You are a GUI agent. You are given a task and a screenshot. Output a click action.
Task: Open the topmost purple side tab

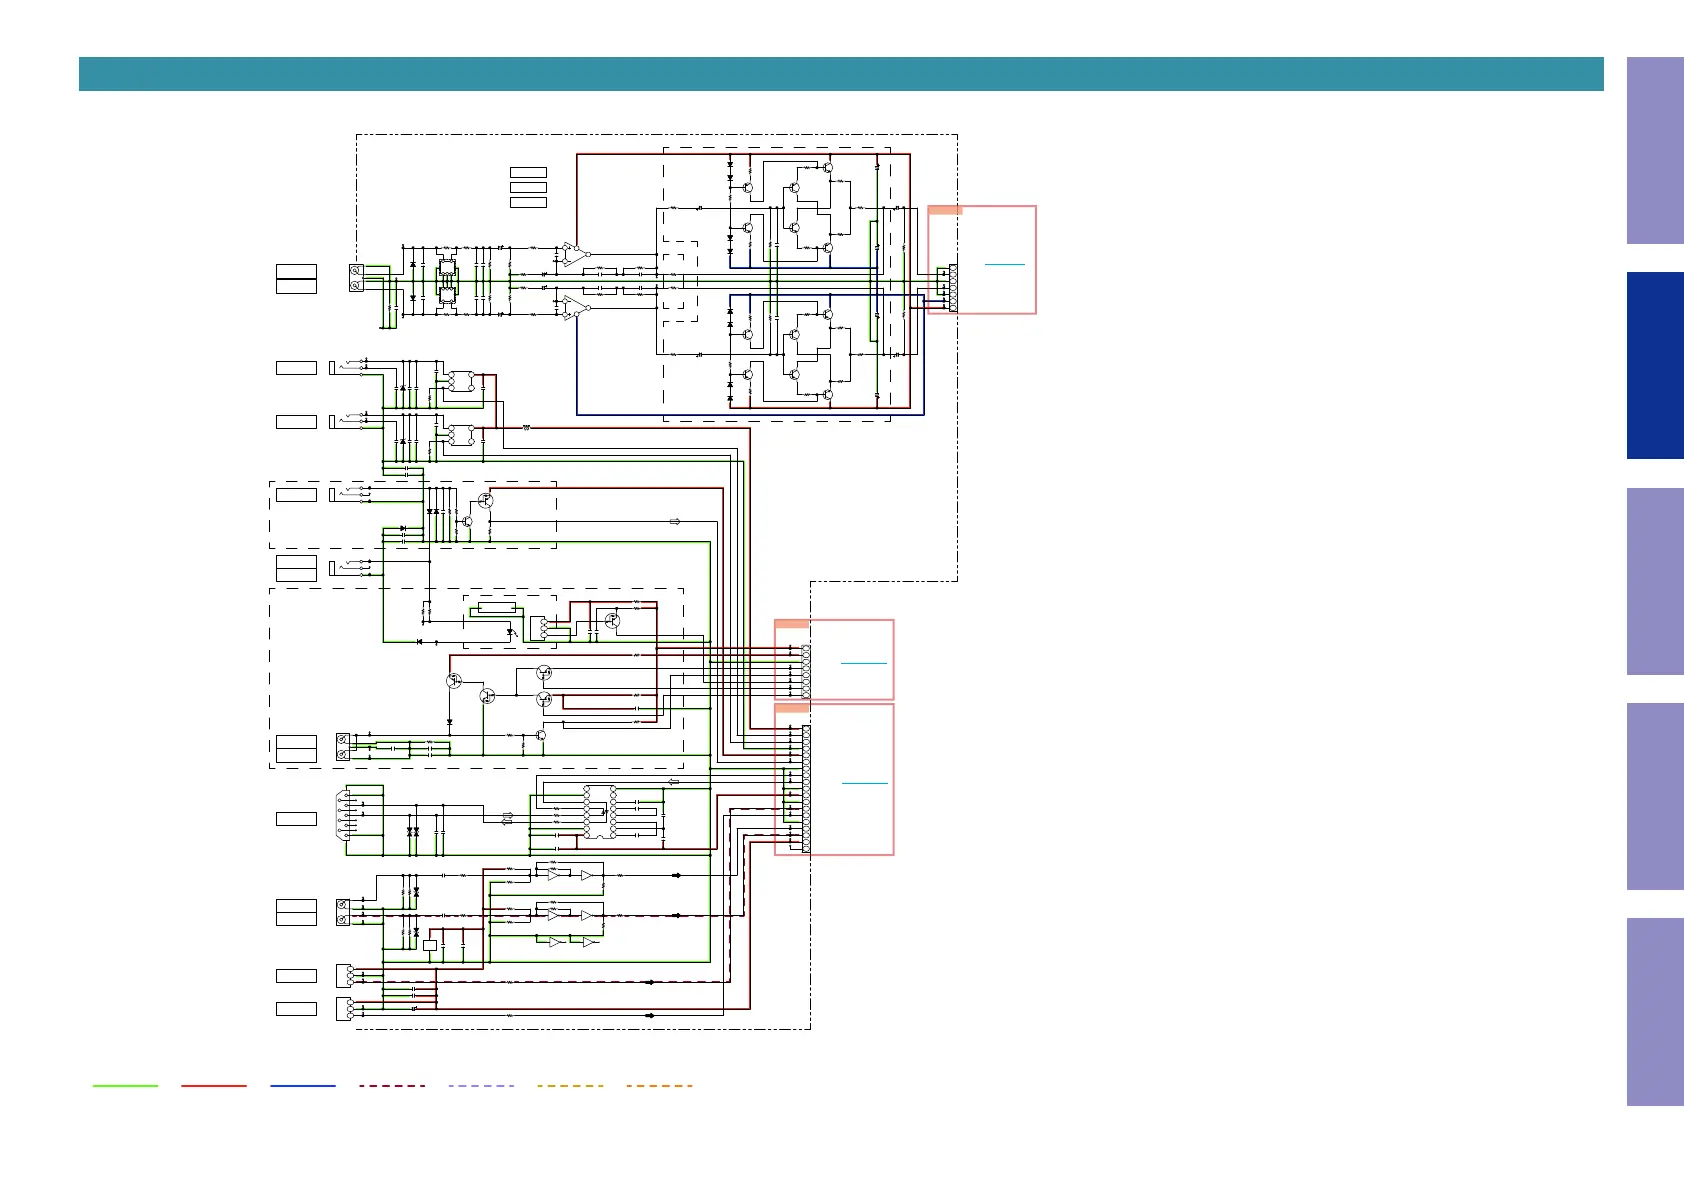coord(1655,150)
